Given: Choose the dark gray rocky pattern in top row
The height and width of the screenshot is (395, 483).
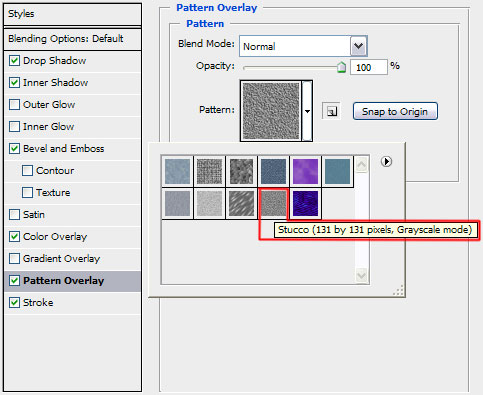Looking at the screenshot, I should pyautogui.click(x=241, y=171).
